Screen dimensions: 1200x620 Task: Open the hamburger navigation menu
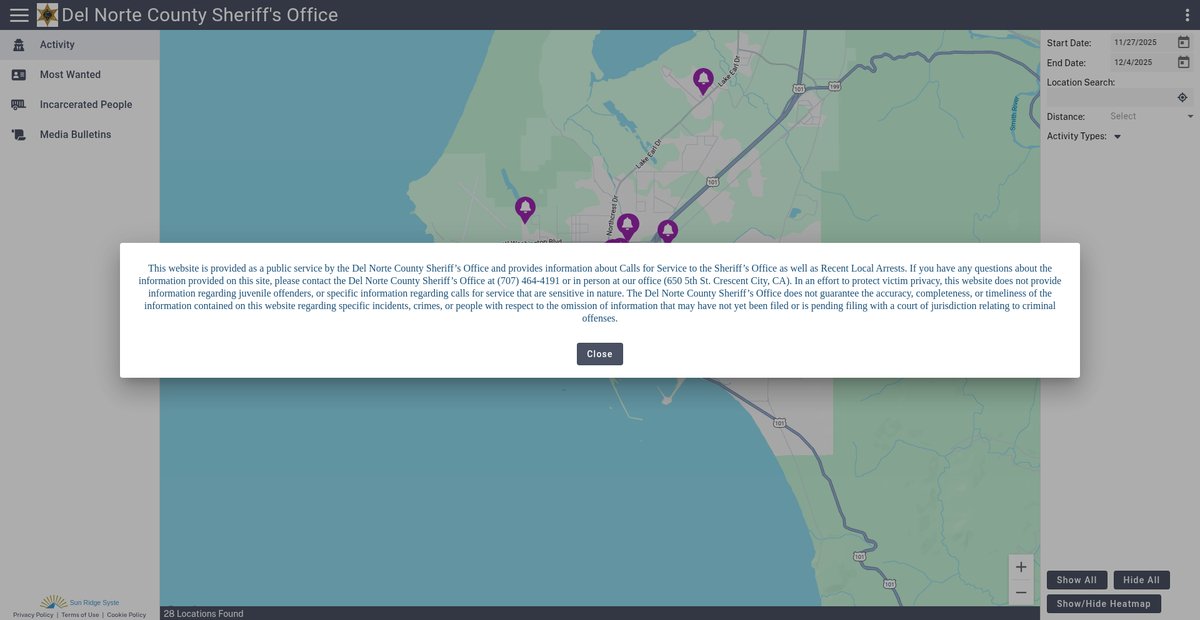(19, 15)
